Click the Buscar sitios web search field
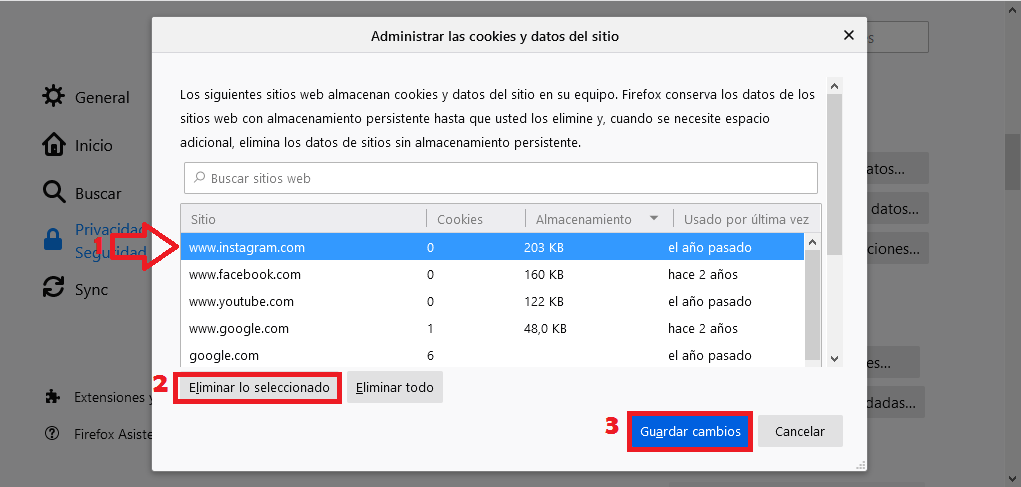 pos(501,178)
